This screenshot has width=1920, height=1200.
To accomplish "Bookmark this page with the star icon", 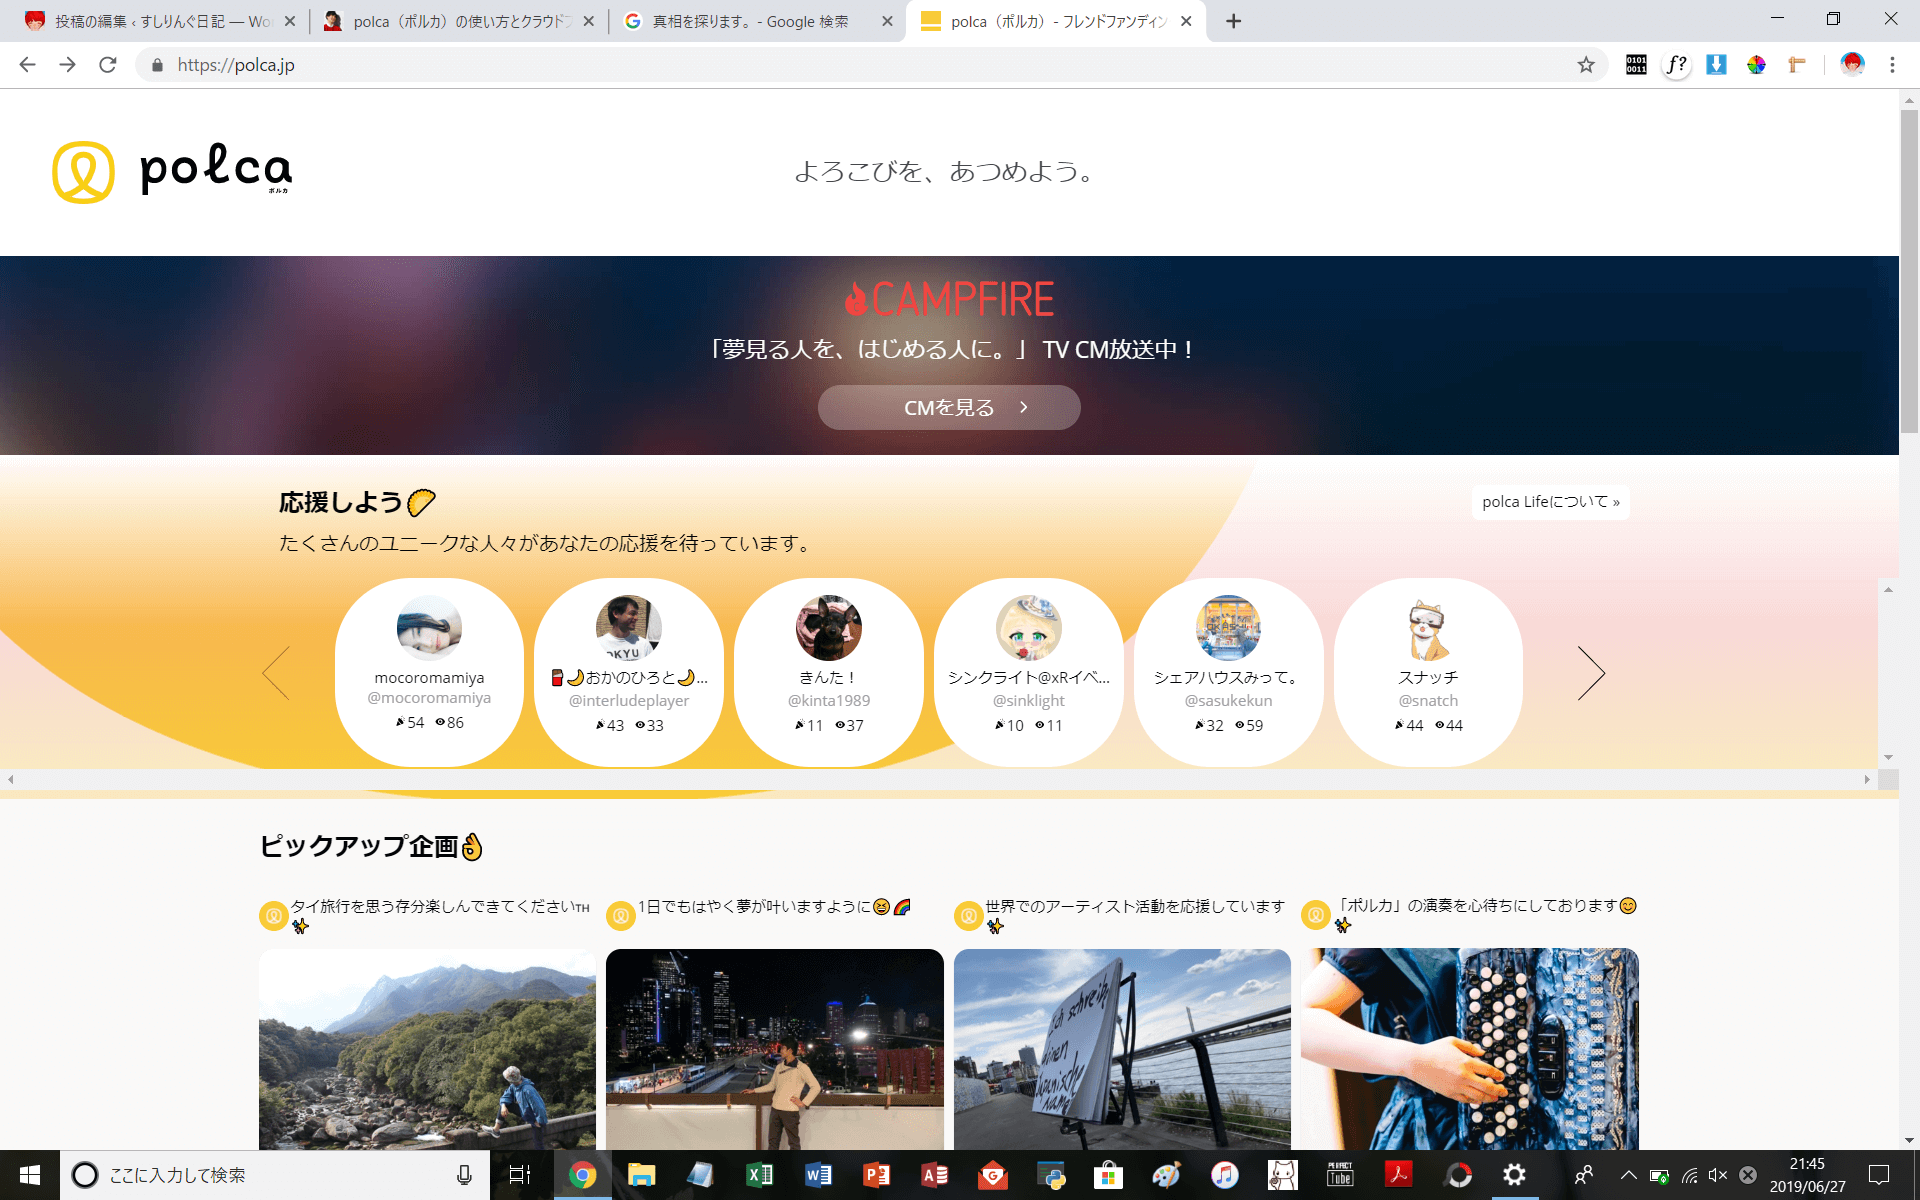I will point(1586,65).
